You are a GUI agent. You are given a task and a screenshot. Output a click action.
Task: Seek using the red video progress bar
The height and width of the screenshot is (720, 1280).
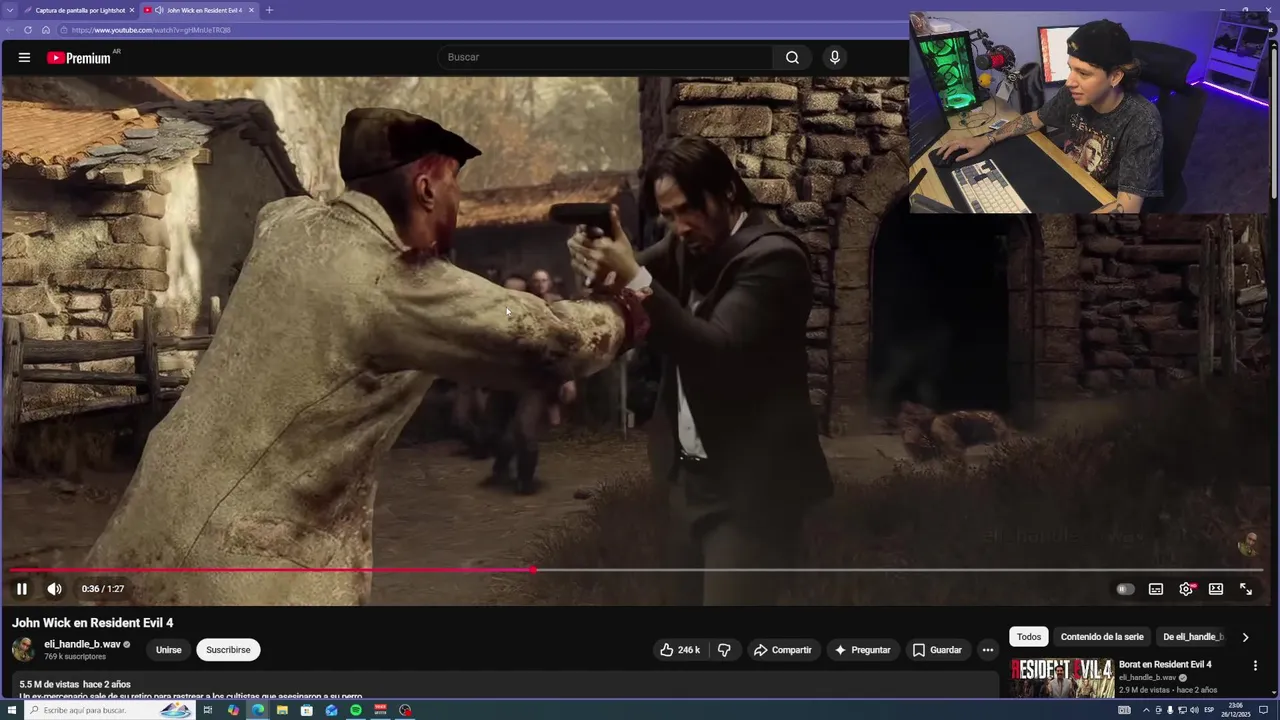pyautogui.click(x=272, y=570)
